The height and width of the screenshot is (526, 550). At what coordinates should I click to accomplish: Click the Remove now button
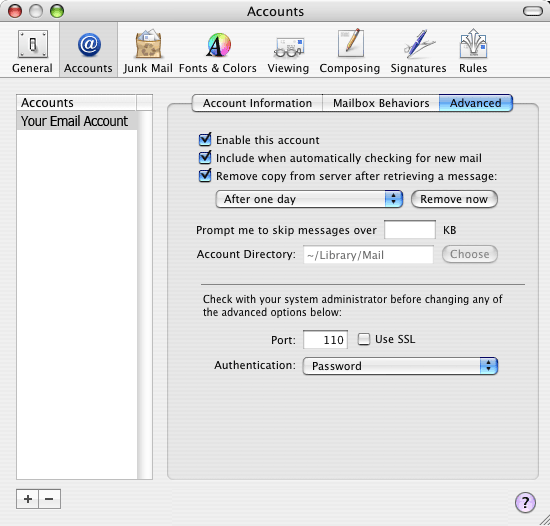click(x=454, y=199)
